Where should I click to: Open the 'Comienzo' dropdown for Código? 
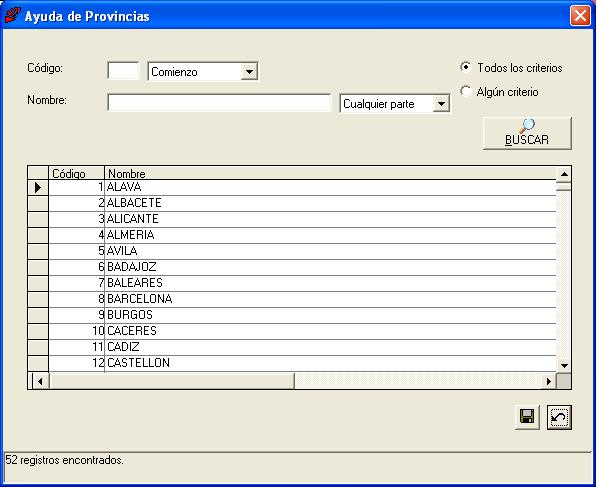(x=249, y=72)
